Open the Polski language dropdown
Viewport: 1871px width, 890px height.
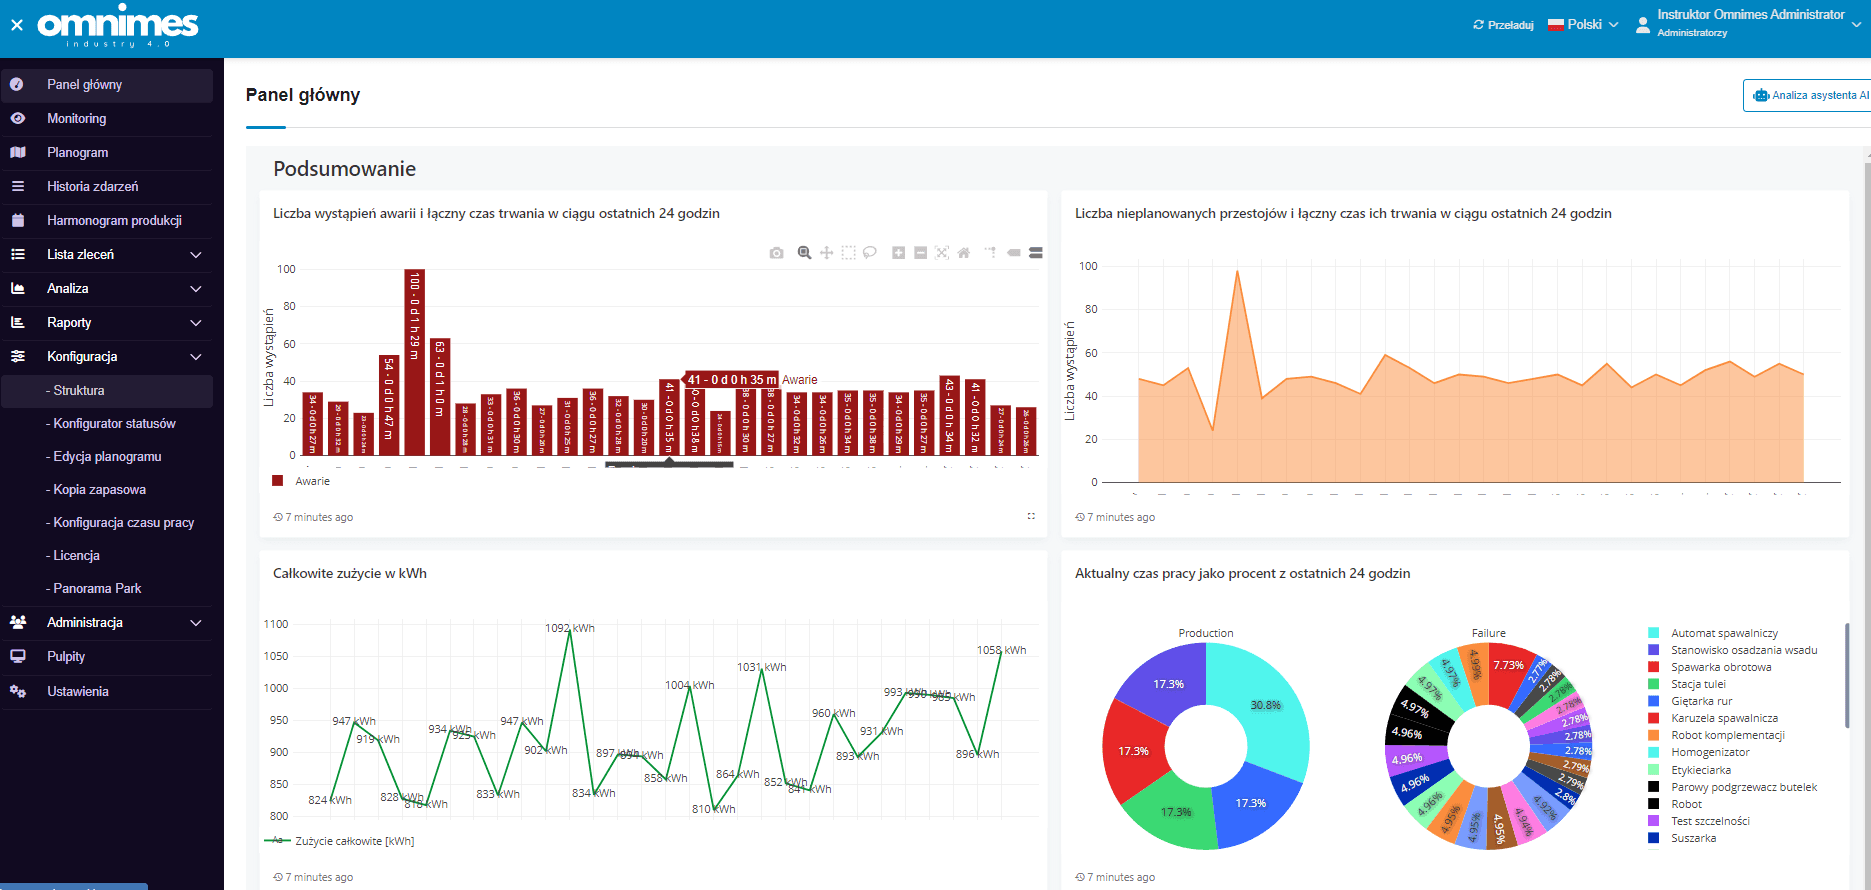1583,25
